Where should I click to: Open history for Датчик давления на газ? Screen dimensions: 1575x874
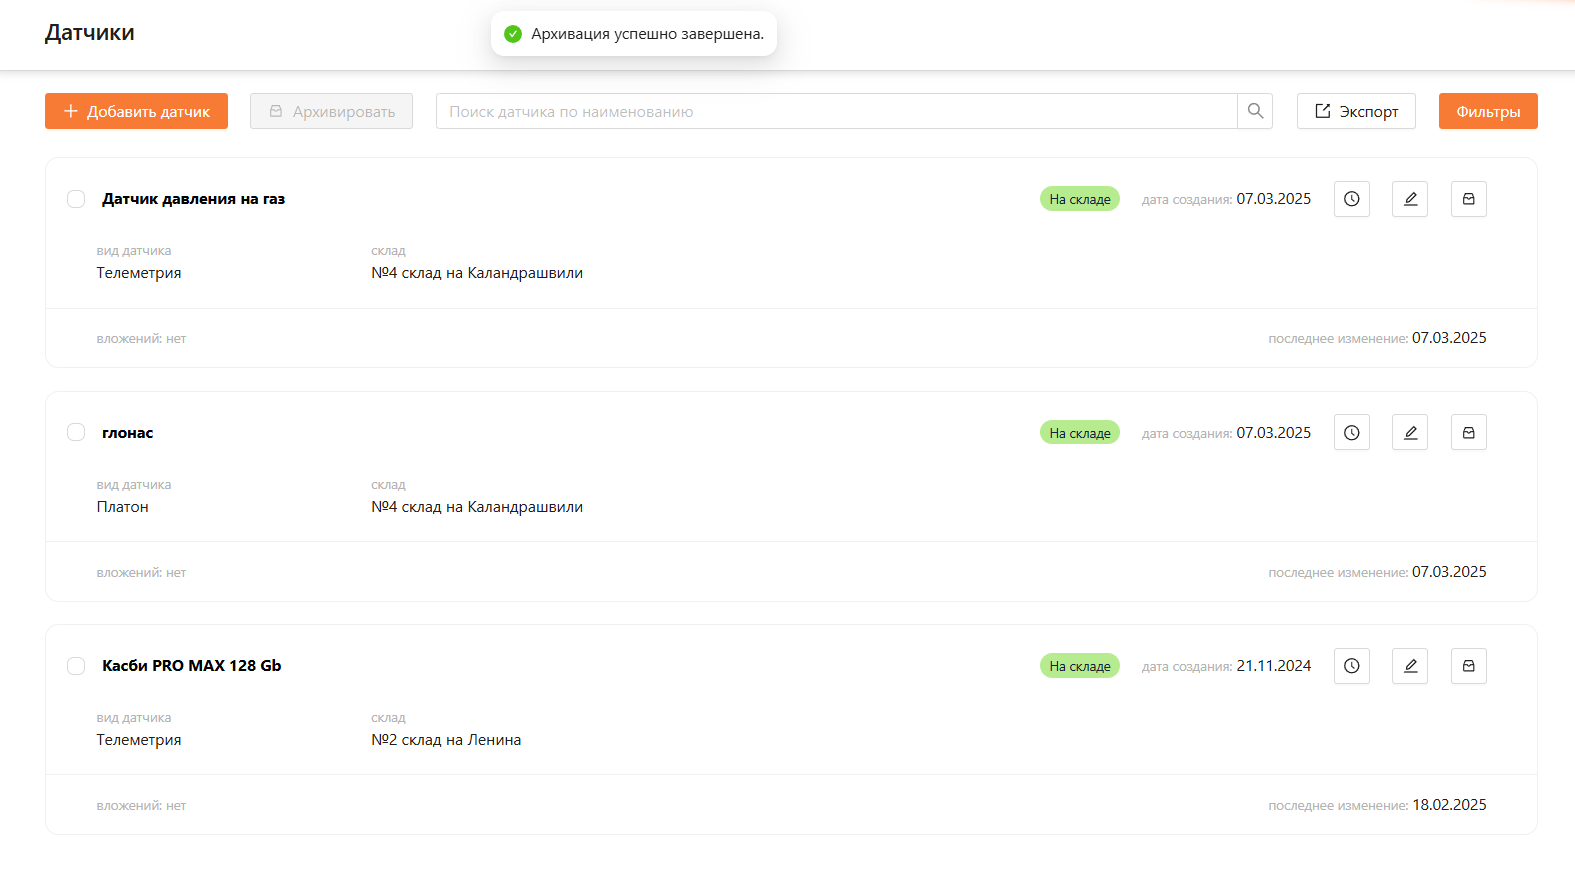pyautogui.click(x=1351, y=199)
